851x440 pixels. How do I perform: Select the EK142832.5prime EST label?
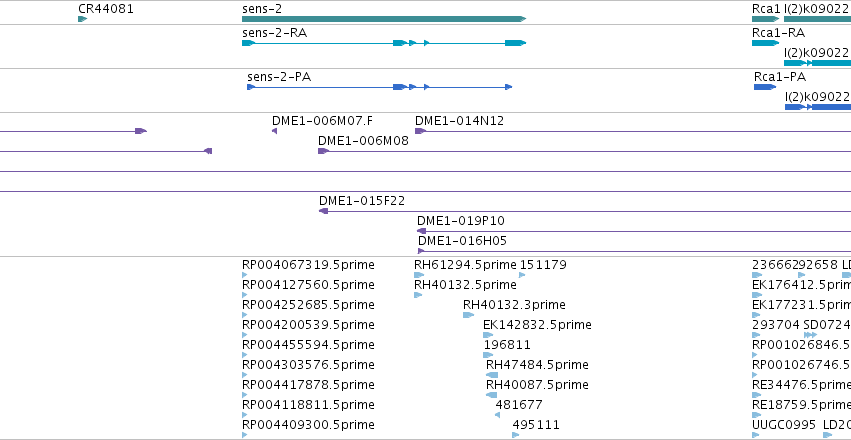click(537, 324)
